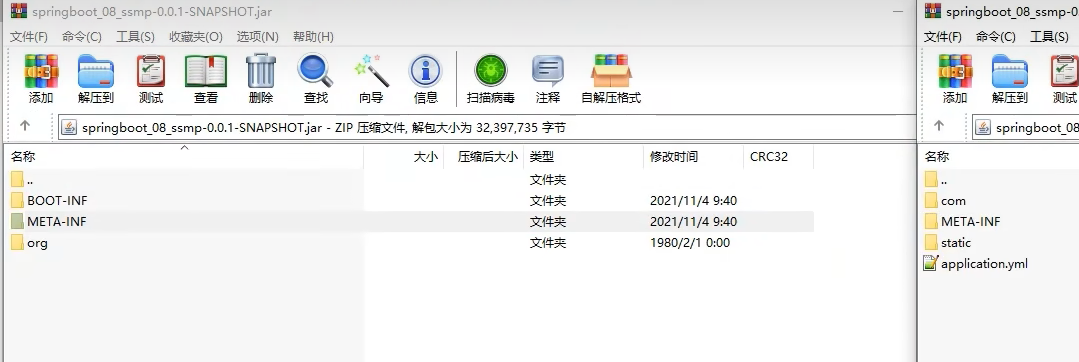This screenshot has height=362, width=1079.
Task: Click BOOT-INF date 2021/11/4 9:40
Action: pyautogui.click(x=693, y=201)
